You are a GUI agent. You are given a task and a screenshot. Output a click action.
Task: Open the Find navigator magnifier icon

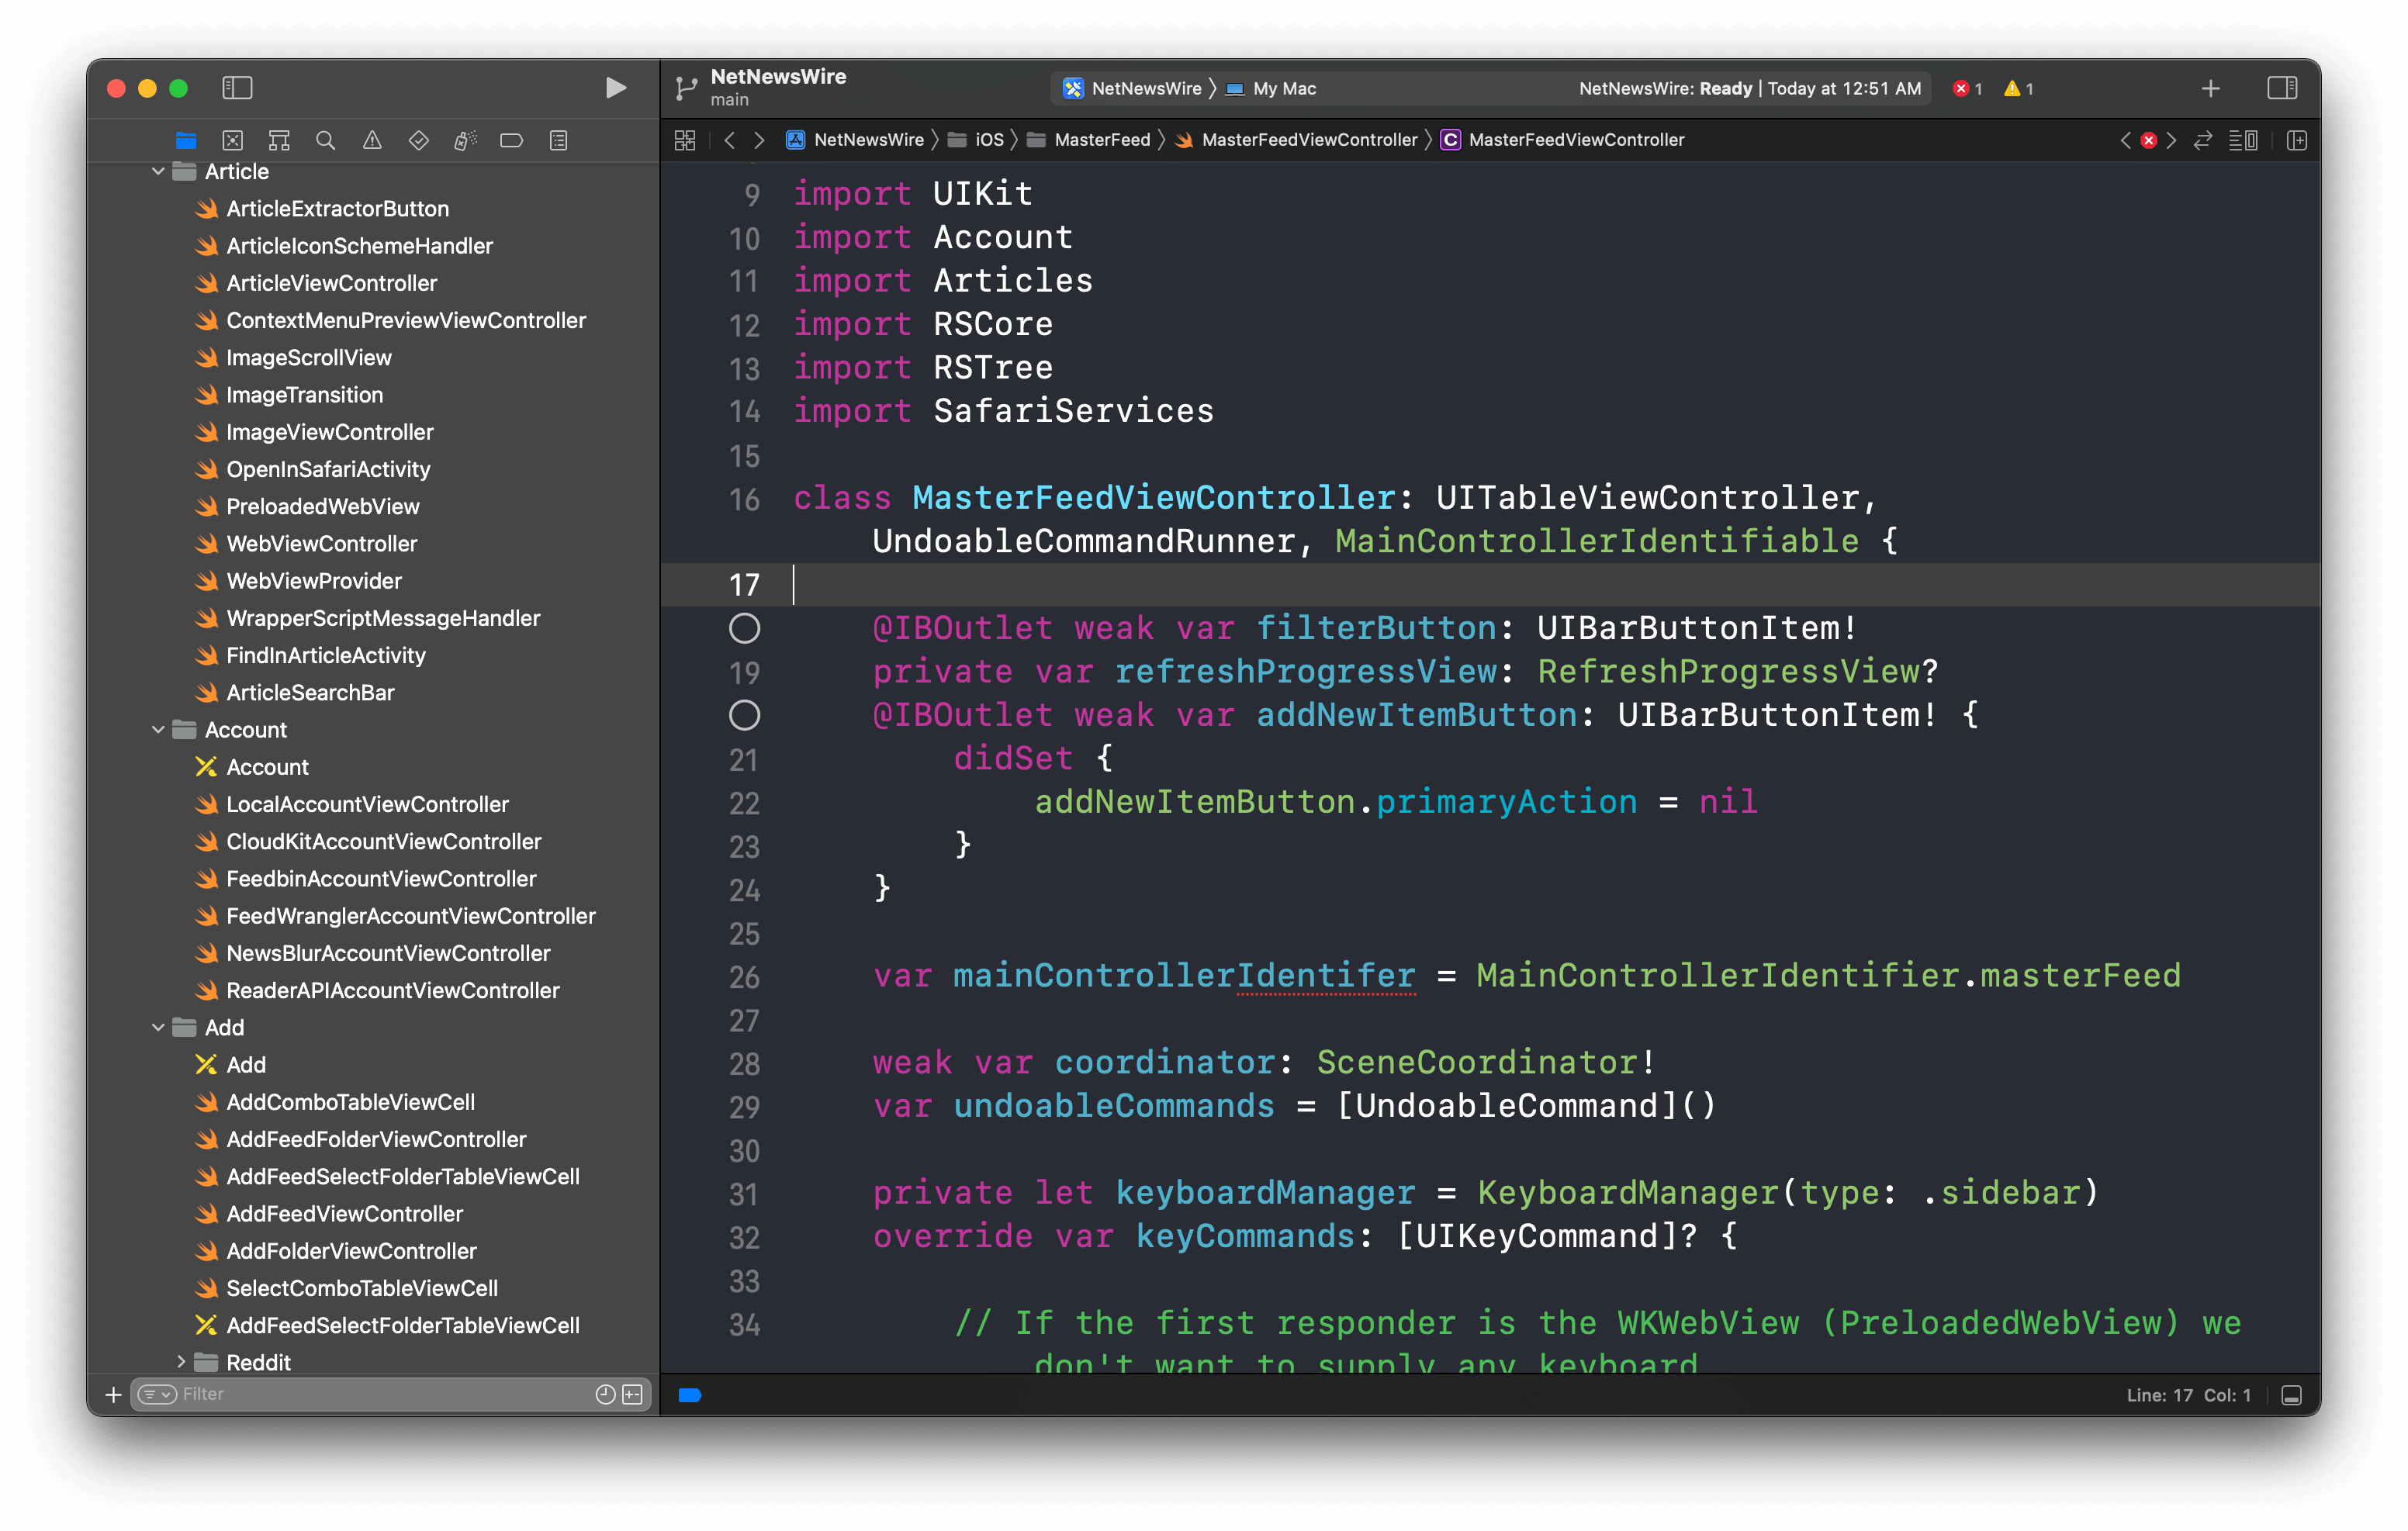[325, 140]
